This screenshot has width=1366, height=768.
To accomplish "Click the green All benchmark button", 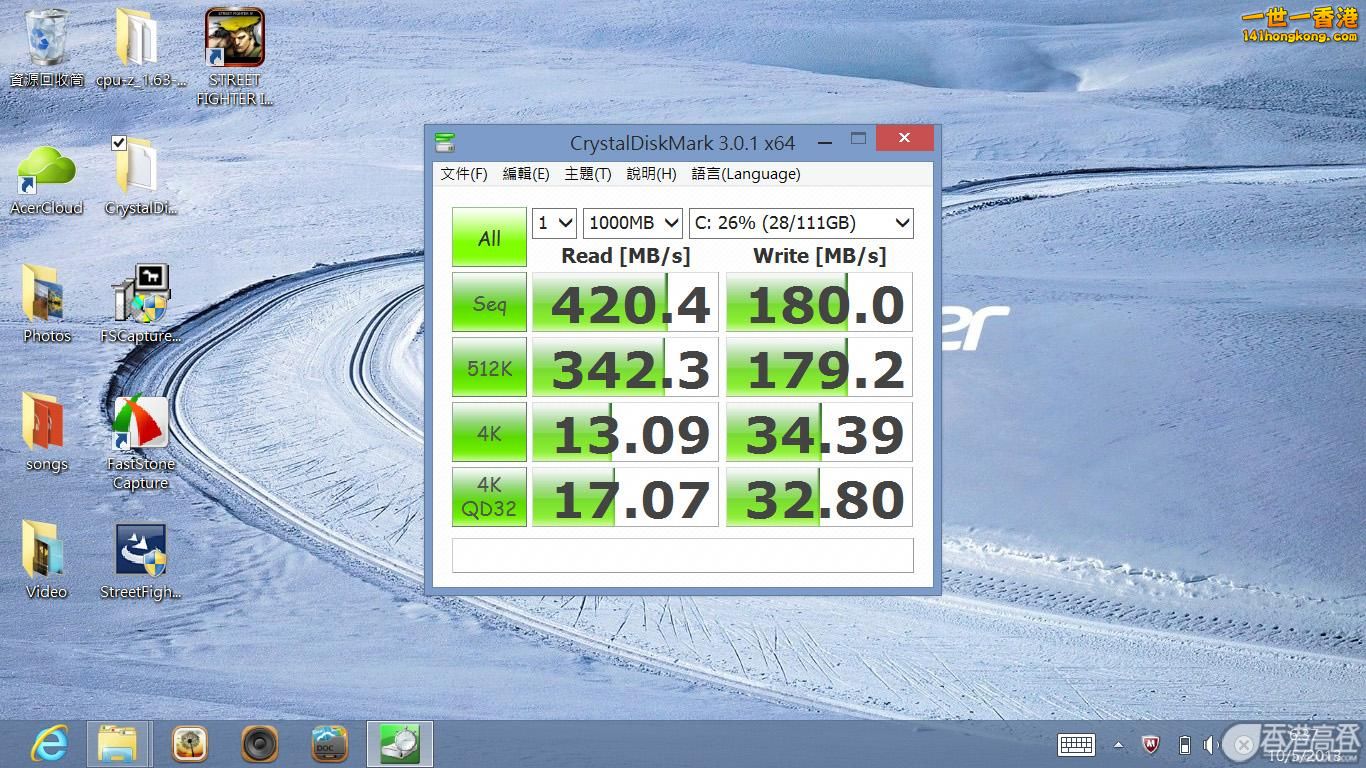I will click(489, 238).
